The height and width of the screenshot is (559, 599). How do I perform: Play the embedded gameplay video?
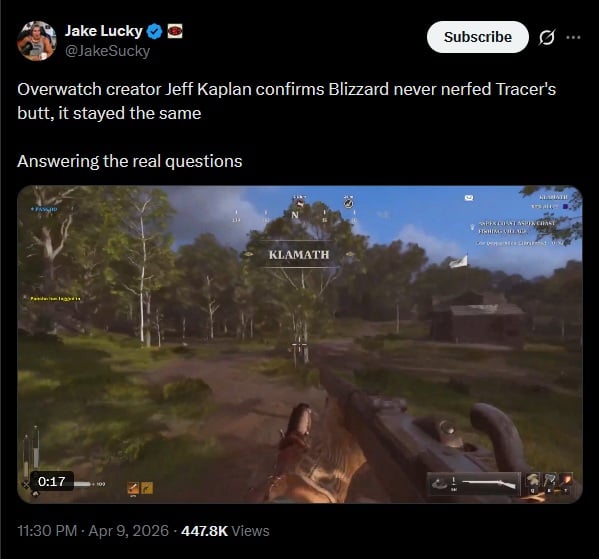pyautogui.click(x=300, y=344)
